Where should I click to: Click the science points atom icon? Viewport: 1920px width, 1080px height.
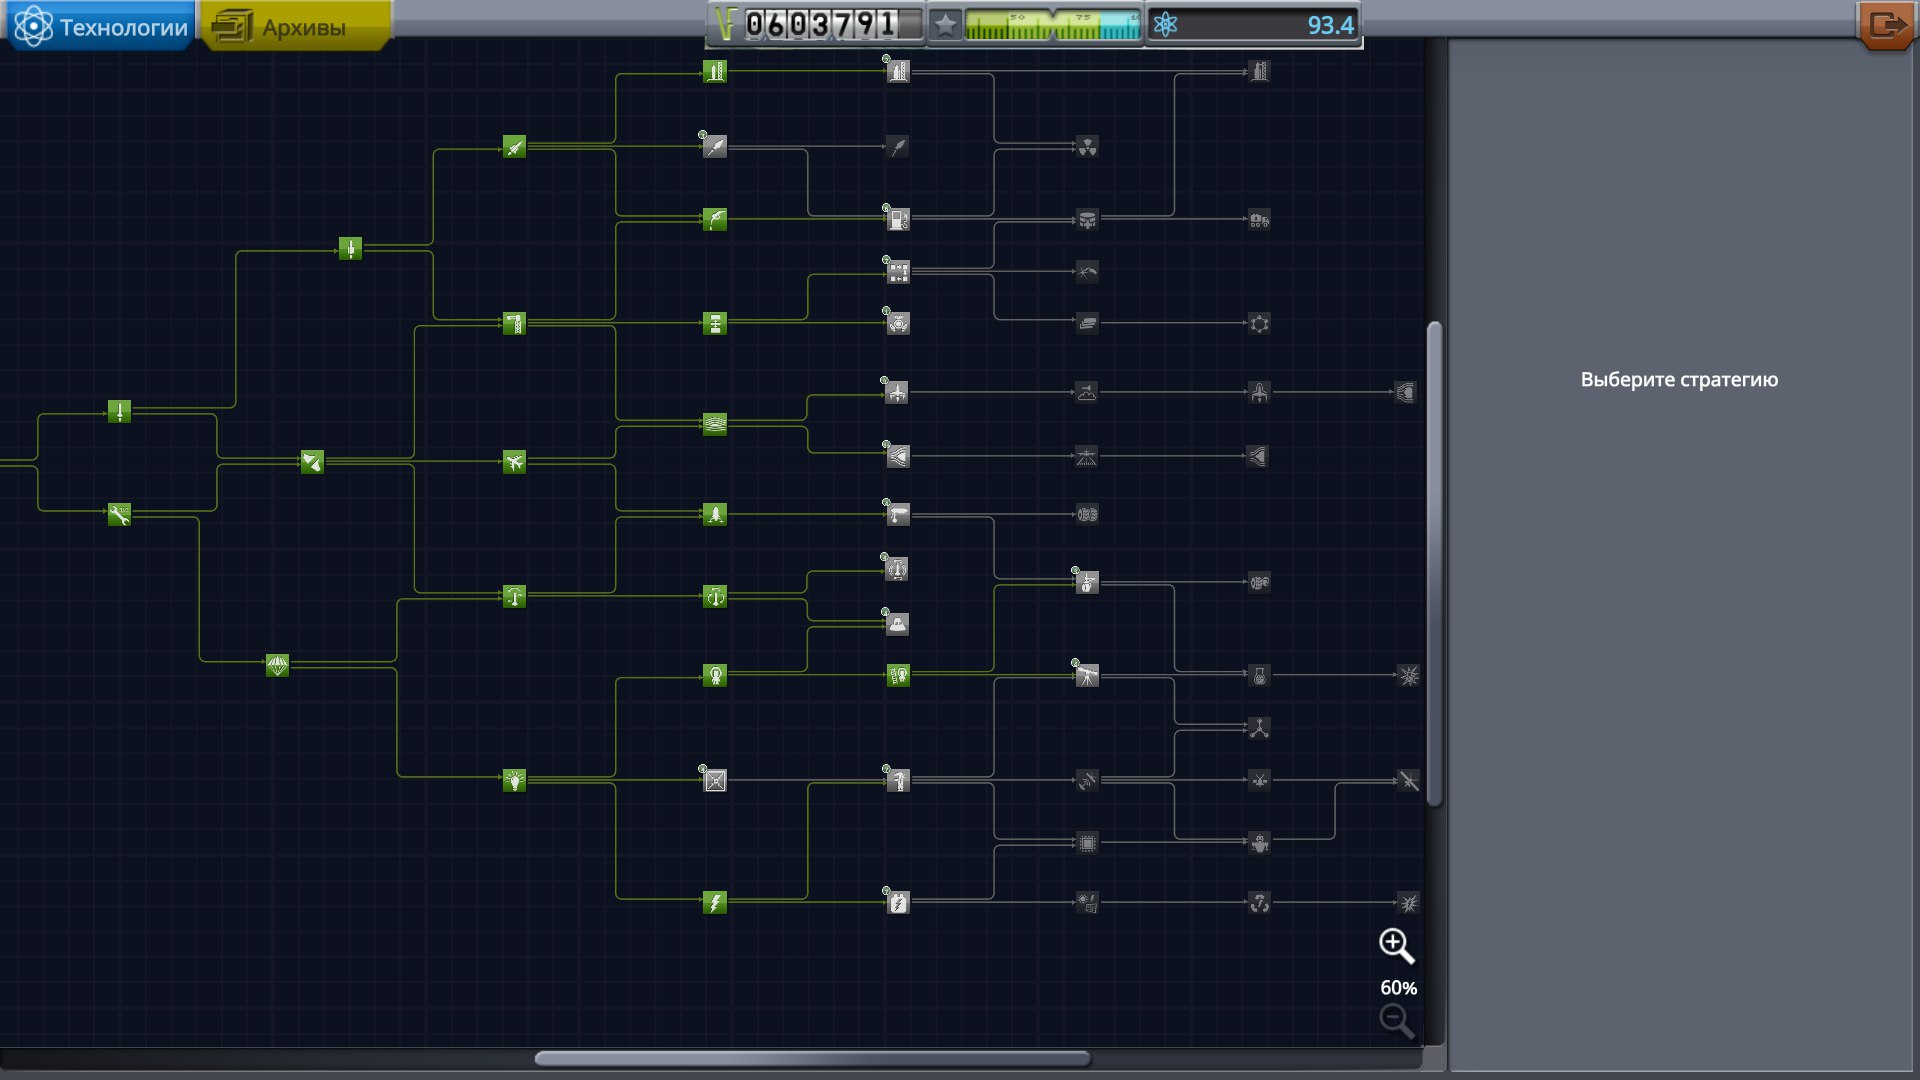1165,25
